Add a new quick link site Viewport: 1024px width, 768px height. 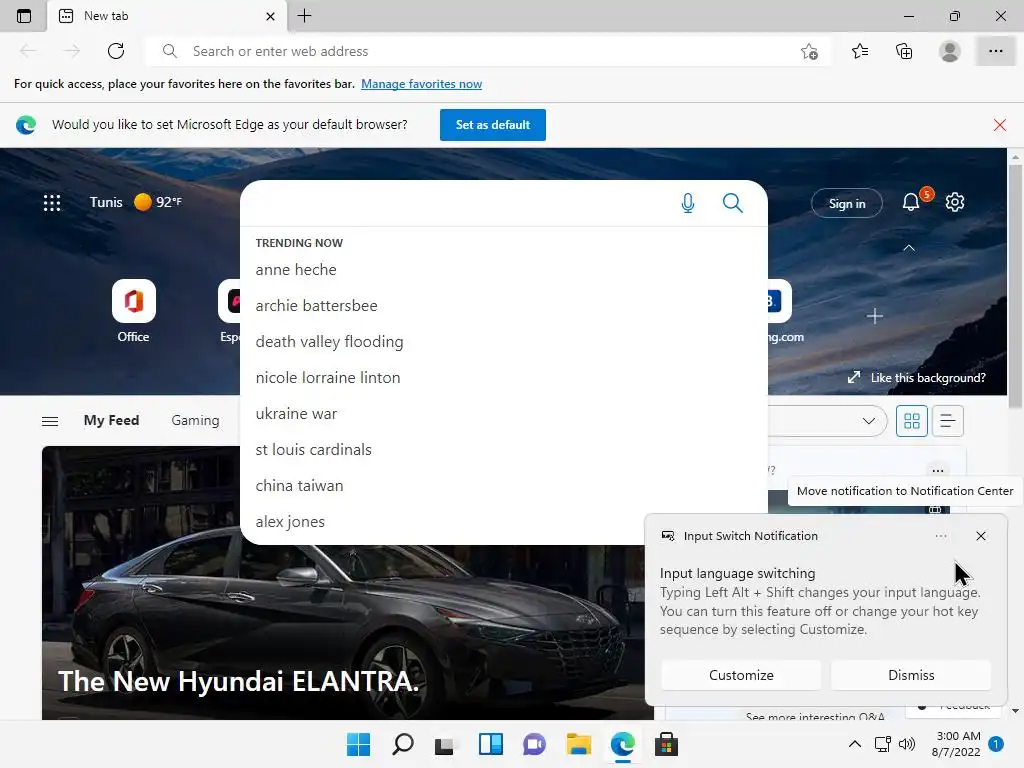(x=874, y=316)
